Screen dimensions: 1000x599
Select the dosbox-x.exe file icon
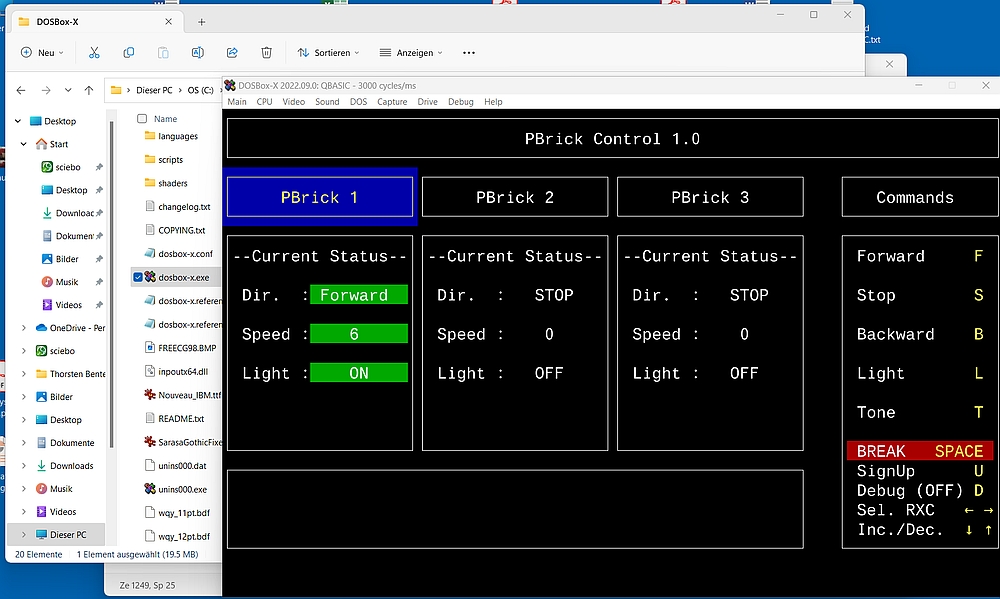[x=151, y=277]
